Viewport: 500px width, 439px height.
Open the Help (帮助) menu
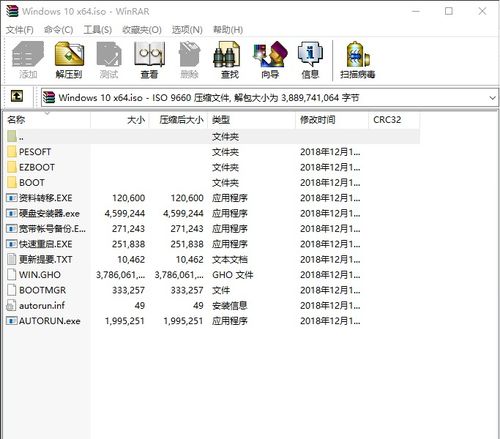pyautogui.click(x=228, y=30)
